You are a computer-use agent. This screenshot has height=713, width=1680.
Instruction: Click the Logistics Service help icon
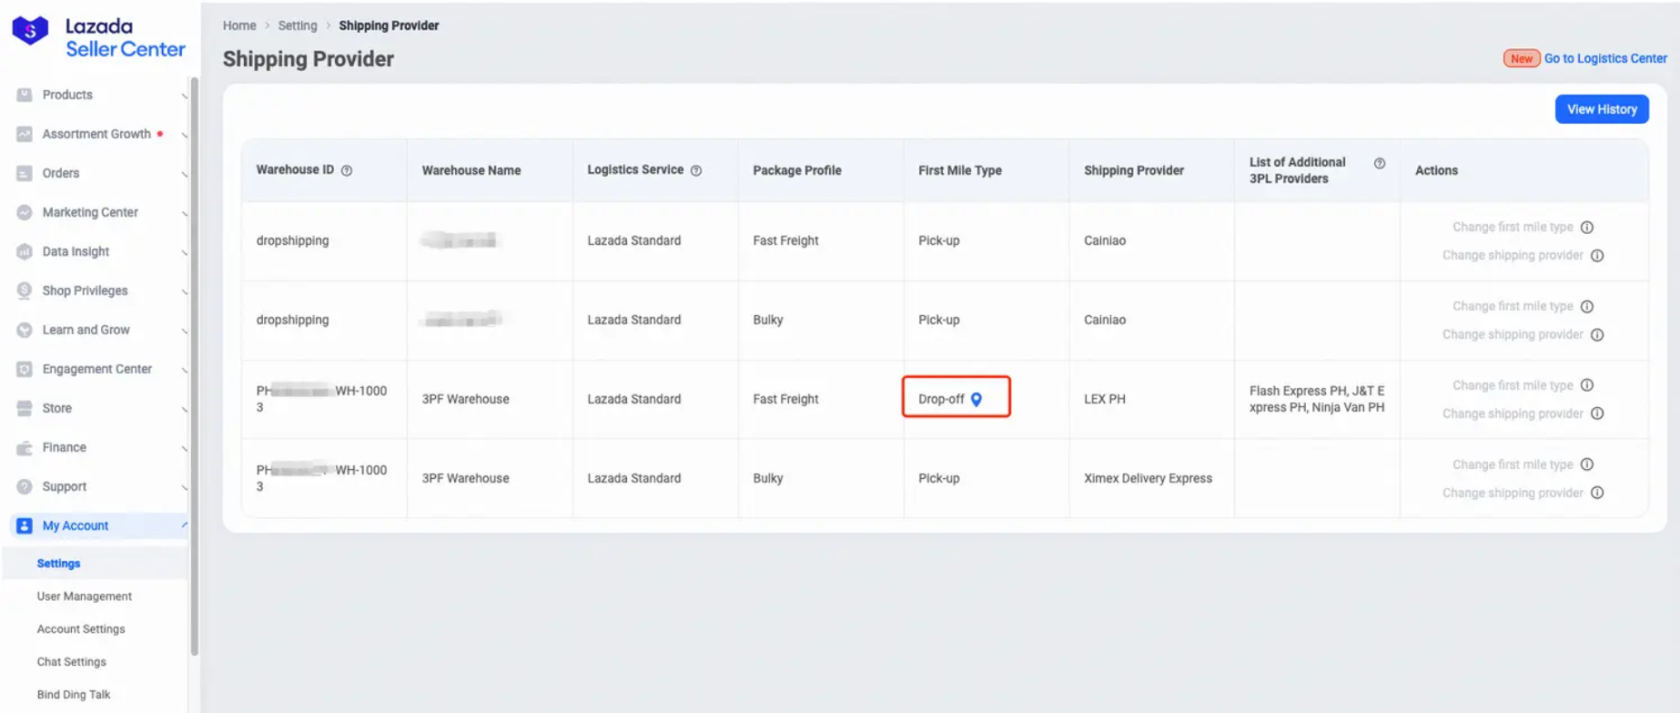[x=696, y=171]
